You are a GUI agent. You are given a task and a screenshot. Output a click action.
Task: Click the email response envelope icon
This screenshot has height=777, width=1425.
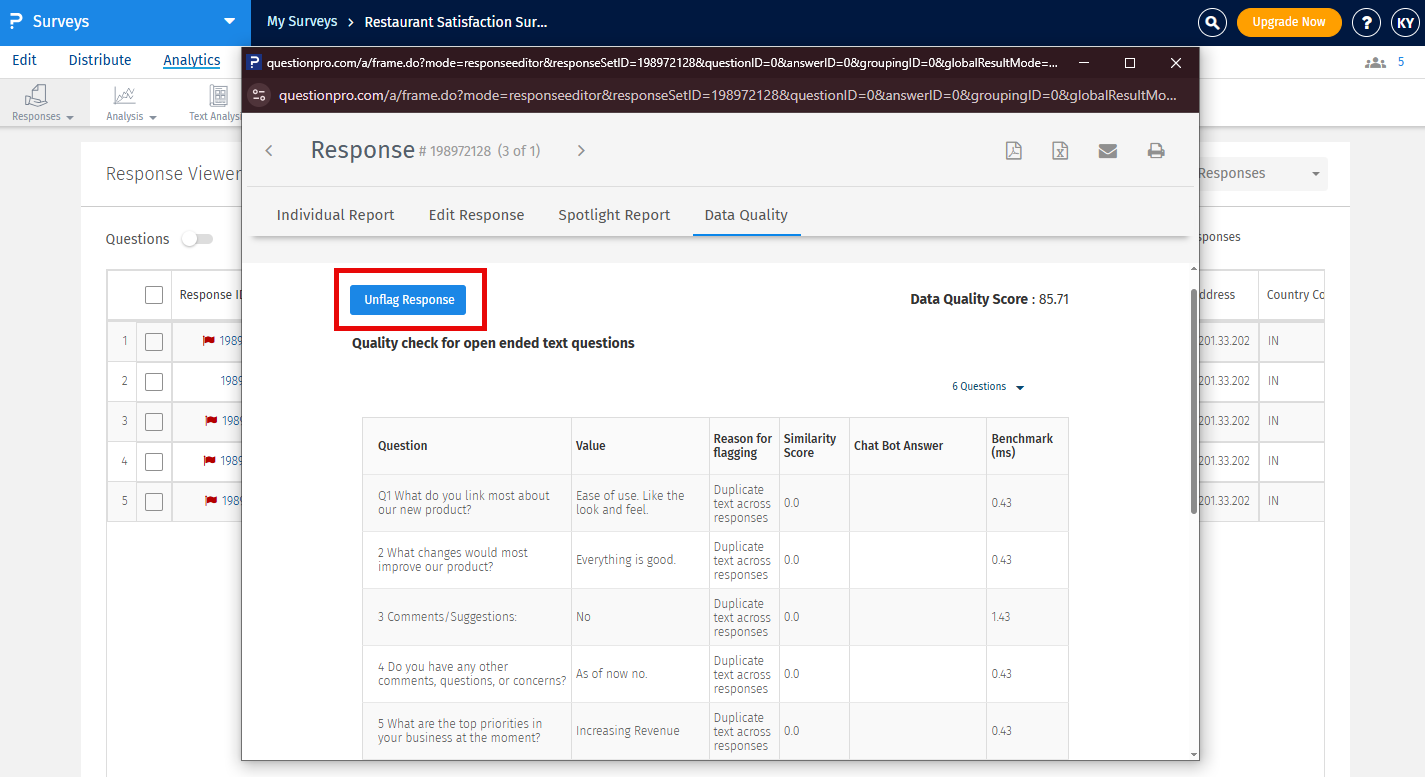pyautogui.click(x=1107, y=151)
